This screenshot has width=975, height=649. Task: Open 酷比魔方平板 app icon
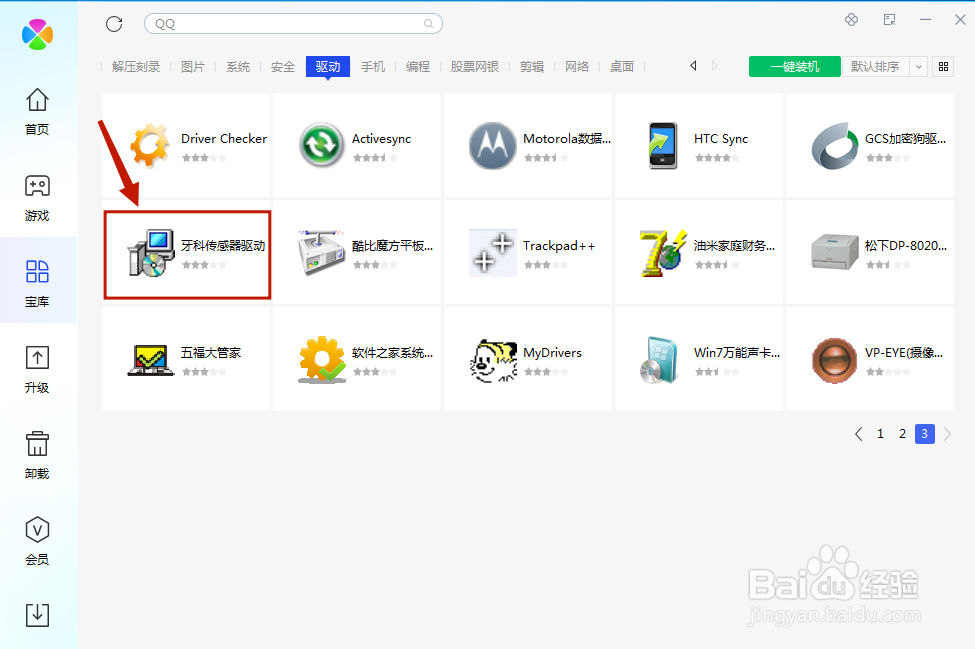click(x=321, y=252)
